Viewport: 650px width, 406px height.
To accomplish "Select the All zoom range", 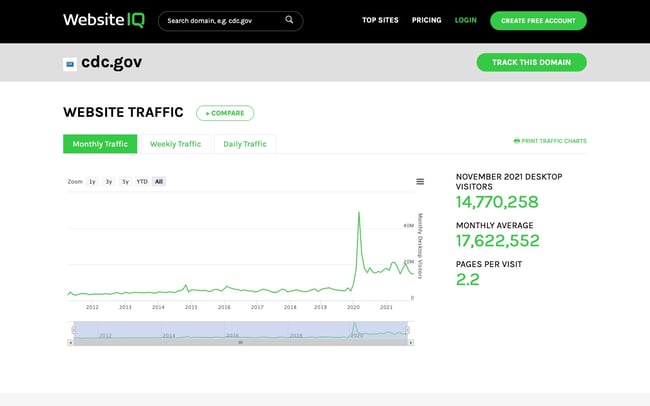I will pyautogui.click(x=159, y=182).
